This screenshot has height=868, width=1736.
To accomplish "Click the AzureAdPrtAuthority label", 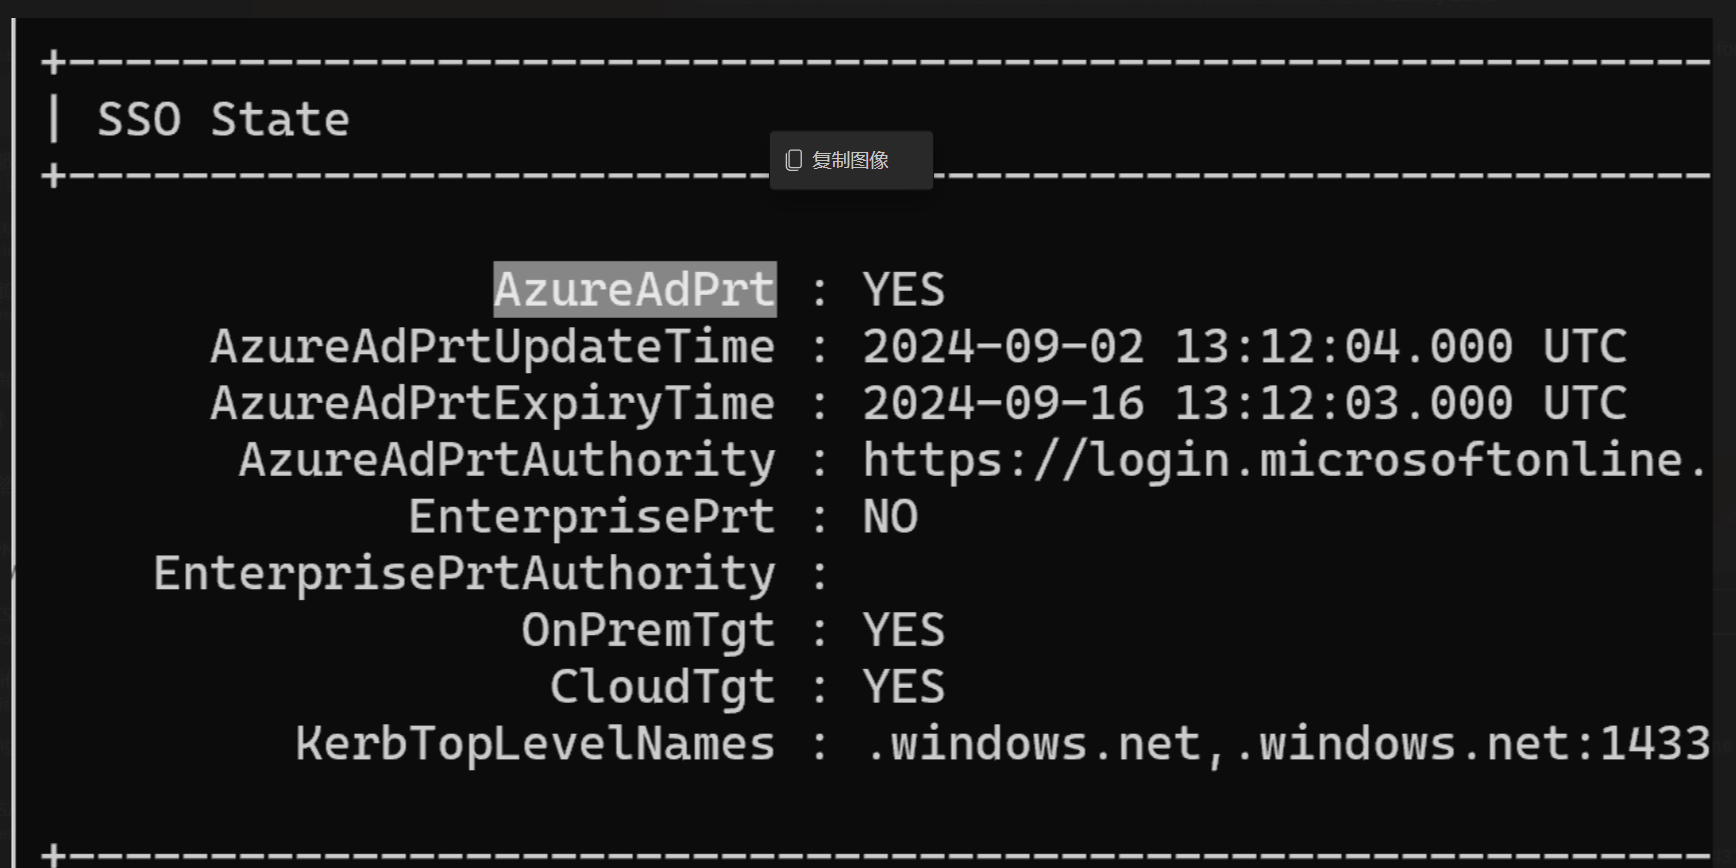I will [507, 461].
